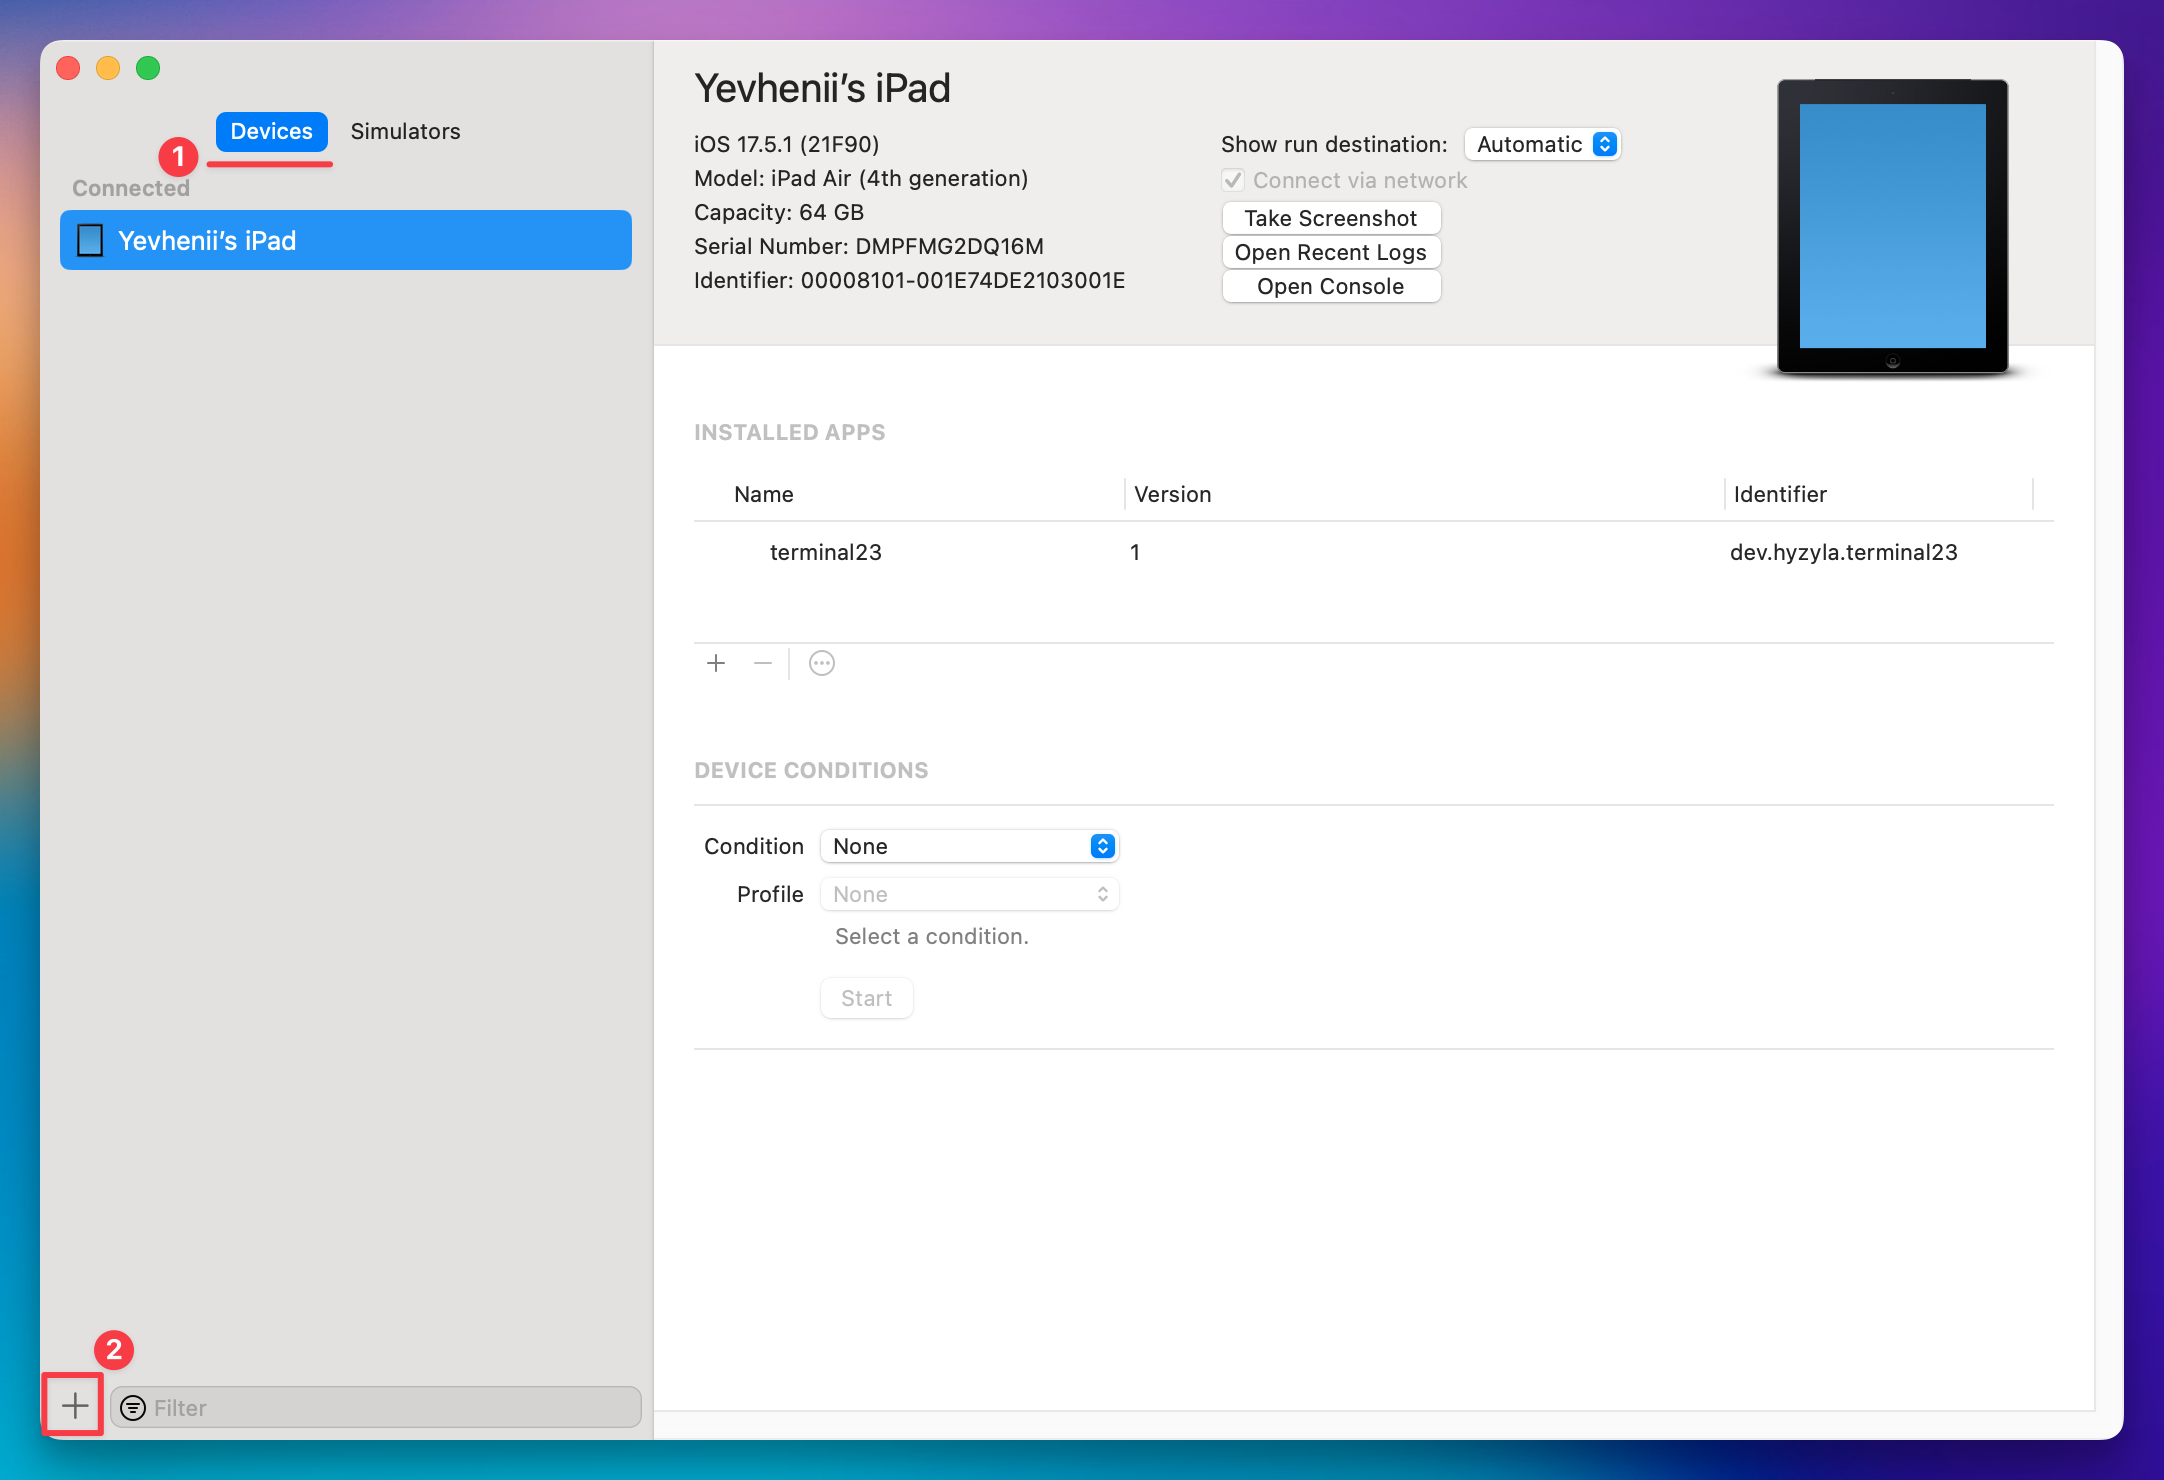Open the ellipsis options menu below installed apps
2164x1480 pixels.
821,663
